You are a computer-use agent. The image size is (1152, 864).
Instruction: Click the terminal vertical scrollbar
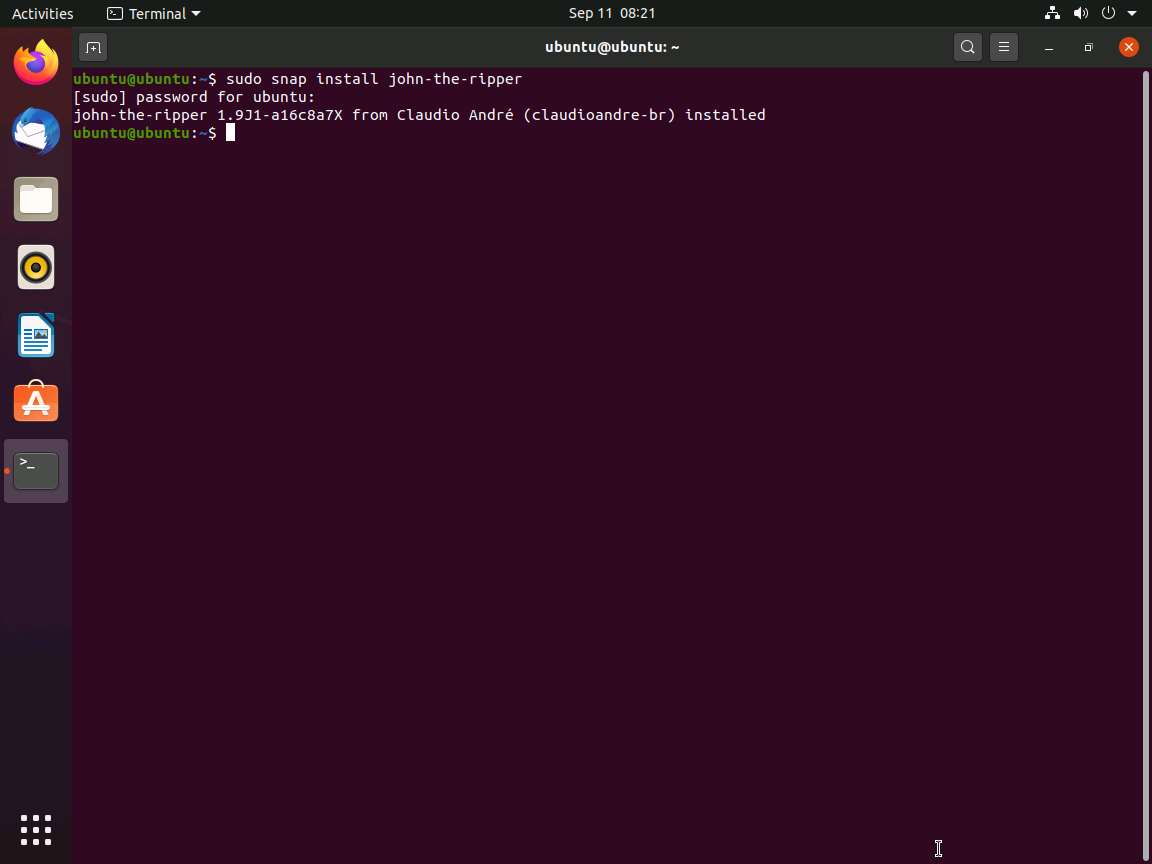1146,465
